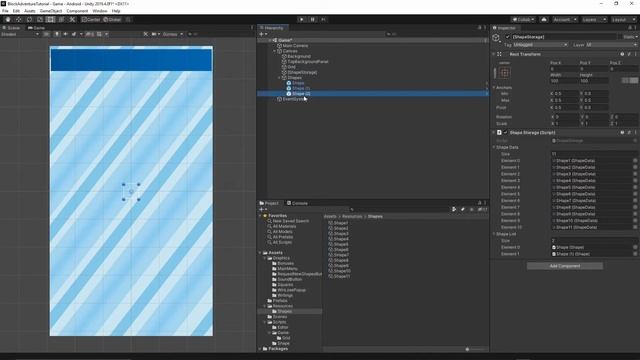Switch to the Console tab
640x360 pixels.
[297, 203]
